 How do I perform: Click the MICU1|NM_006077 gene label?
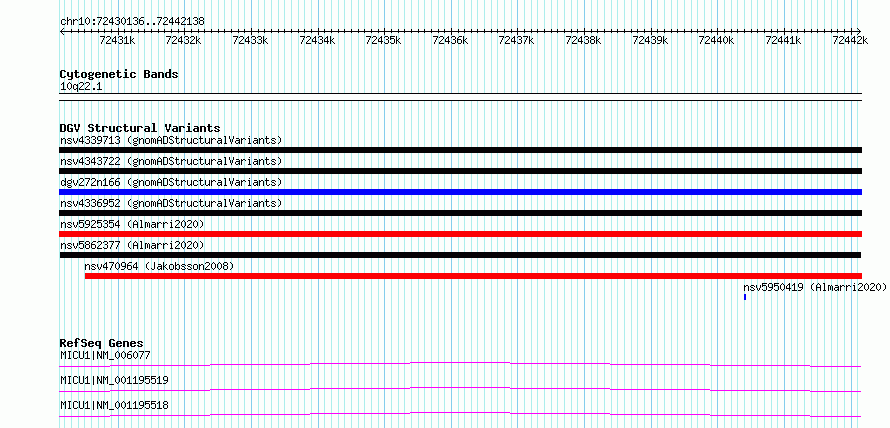click(x=105, y=356)
